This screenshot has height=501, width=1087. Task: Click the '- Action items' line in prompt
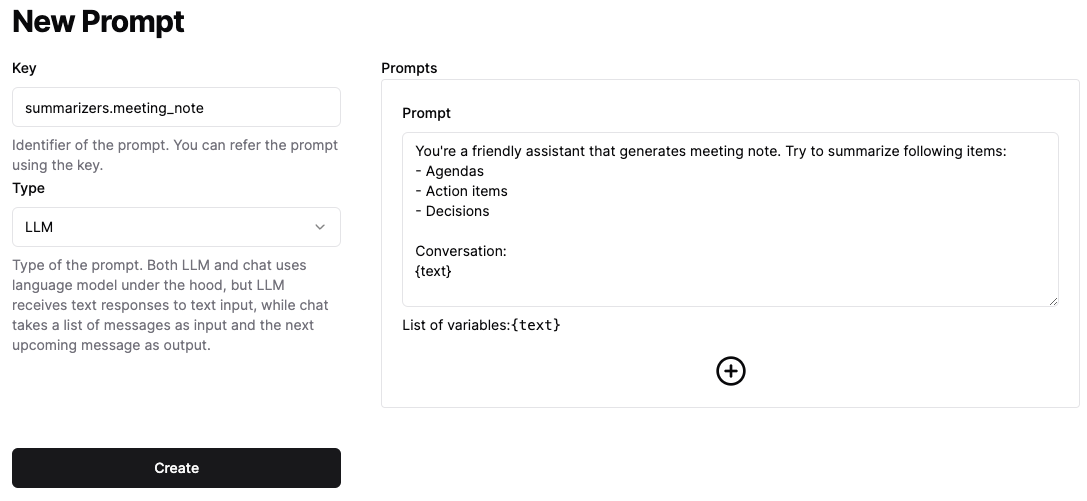point(461,191)
